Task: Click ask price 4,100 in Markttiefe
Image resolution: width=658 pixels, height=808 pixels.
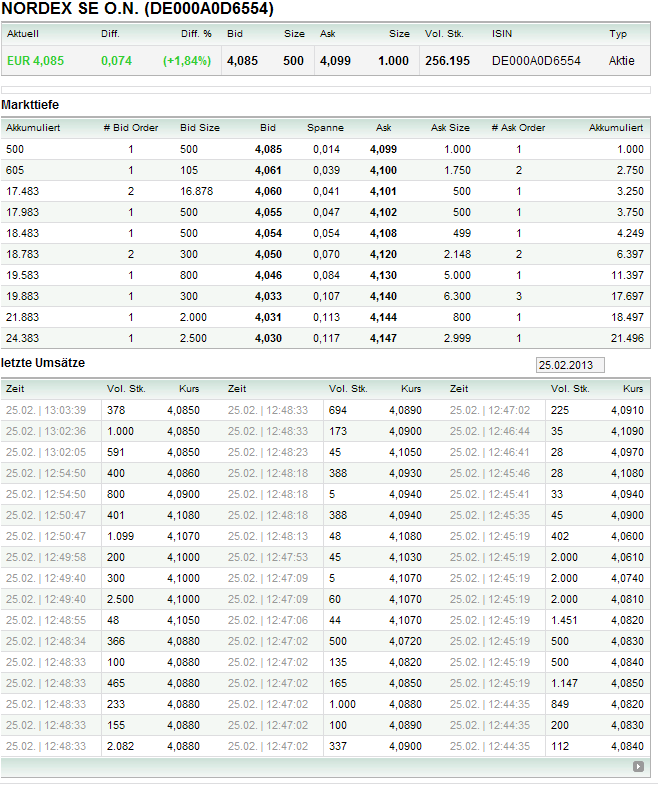Action: pos(383,170)
